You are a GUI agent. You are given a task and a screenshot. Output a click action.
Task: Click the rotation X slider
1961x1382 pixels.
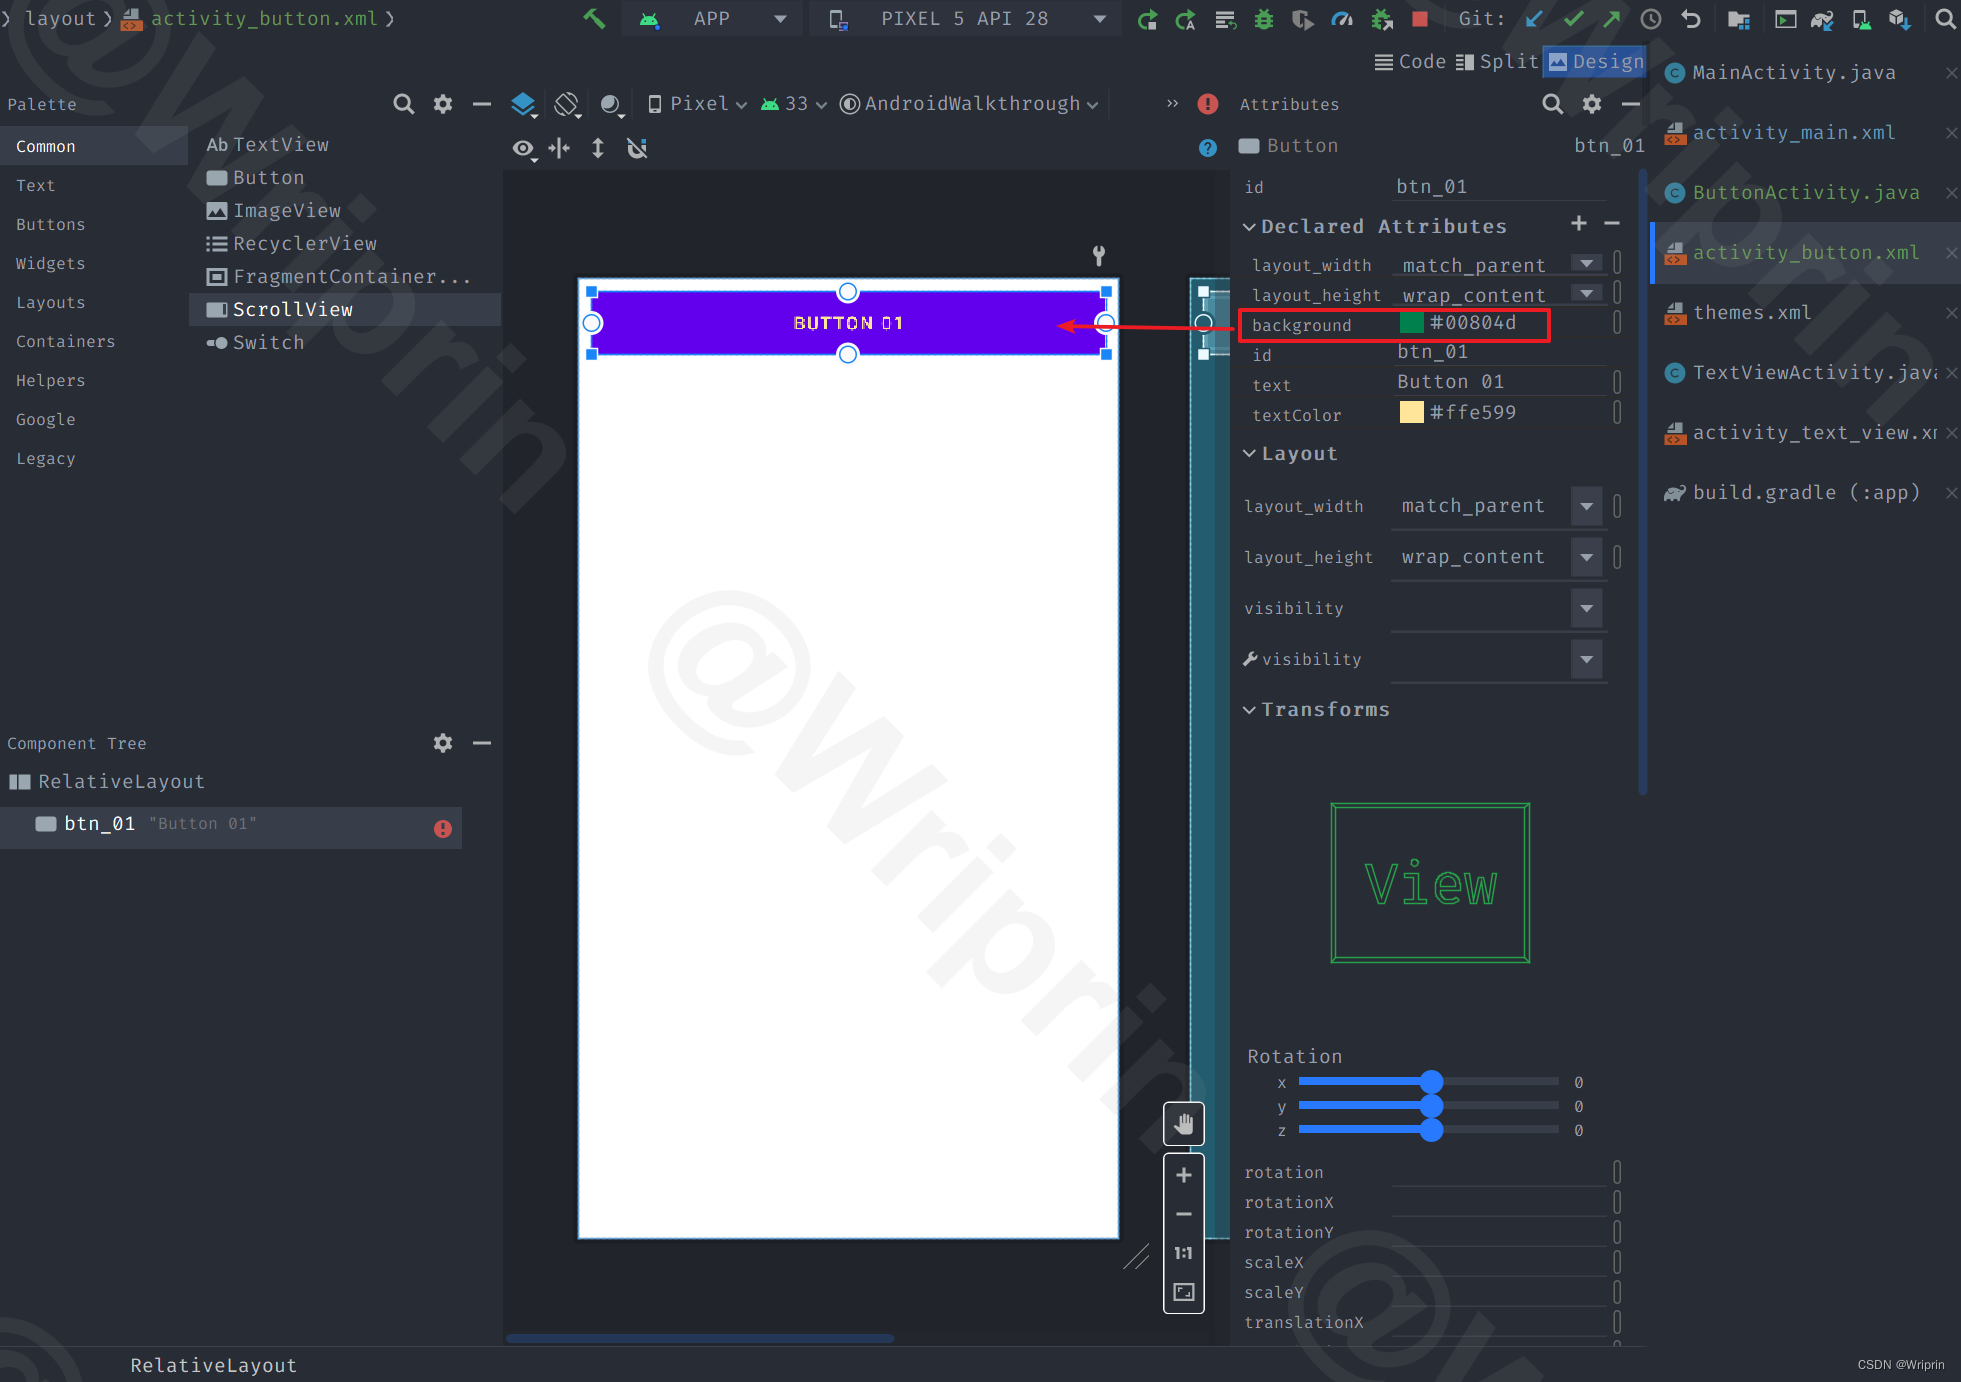1431,1081
